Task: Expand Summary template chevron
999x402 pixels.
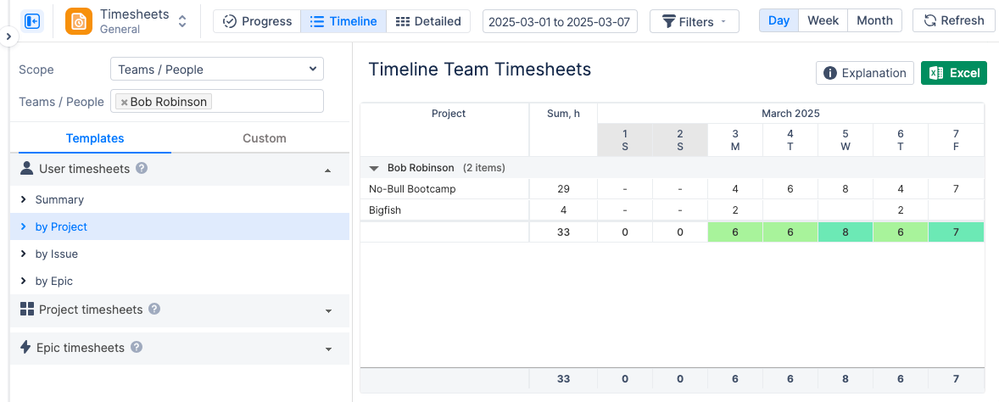Action: [x=24, y=199]
